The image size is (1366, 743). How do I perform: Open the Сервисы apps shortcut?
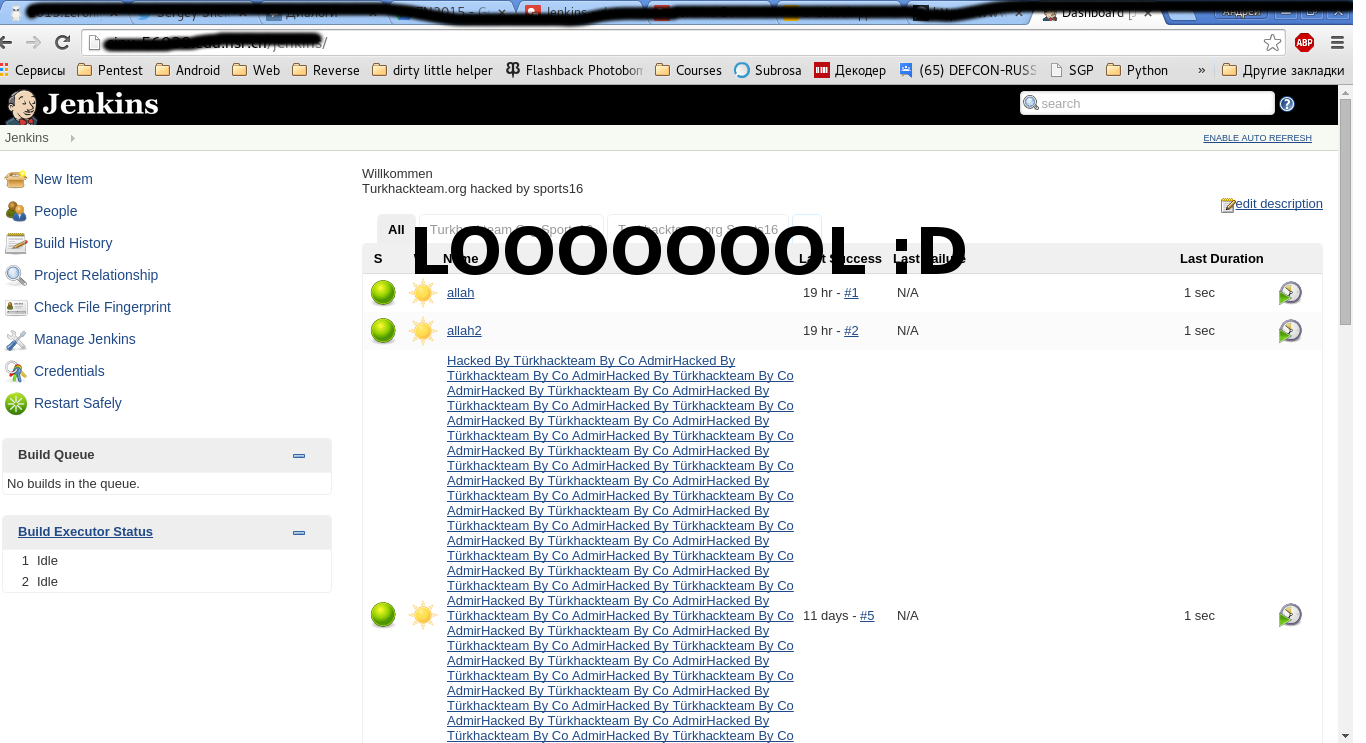pyautogui.click(x=33, y=70)
